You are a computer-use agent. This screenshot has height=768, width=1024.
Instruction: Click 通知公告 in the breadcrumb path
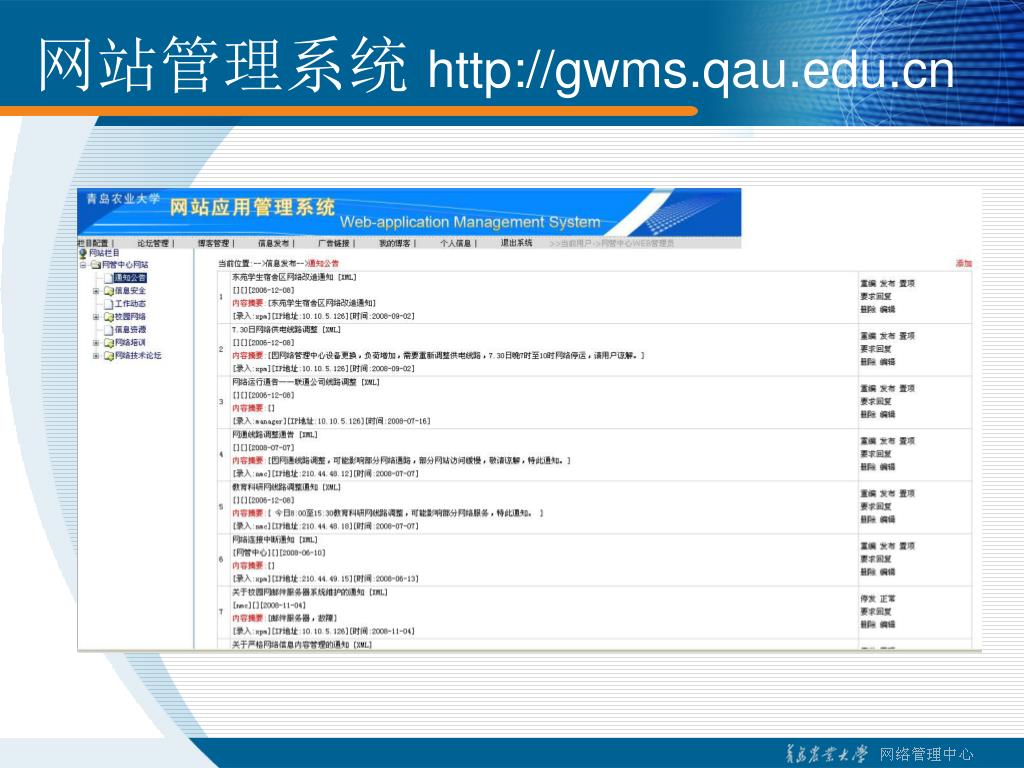[x=323, y=263]
